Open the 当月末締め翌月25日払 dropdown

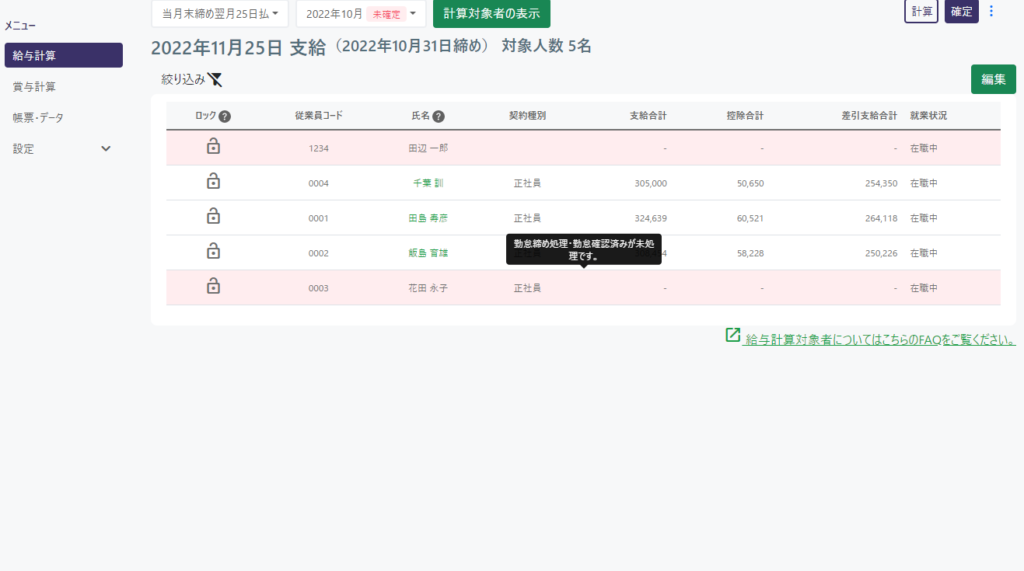click(x=220, y=14)
